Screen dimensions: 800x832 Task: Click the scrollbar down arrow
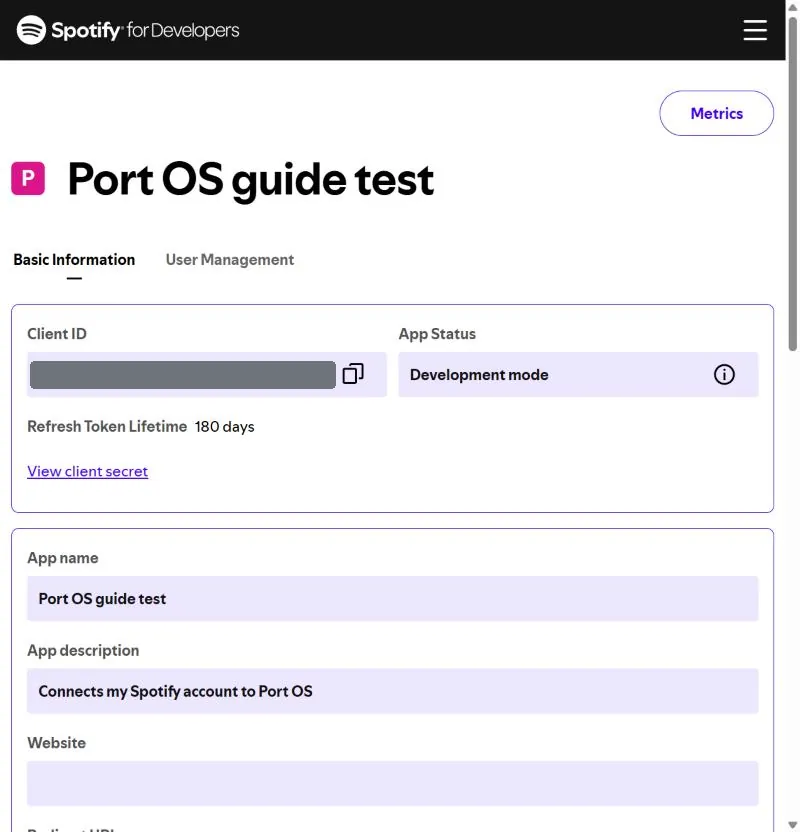tap(793, 826)
